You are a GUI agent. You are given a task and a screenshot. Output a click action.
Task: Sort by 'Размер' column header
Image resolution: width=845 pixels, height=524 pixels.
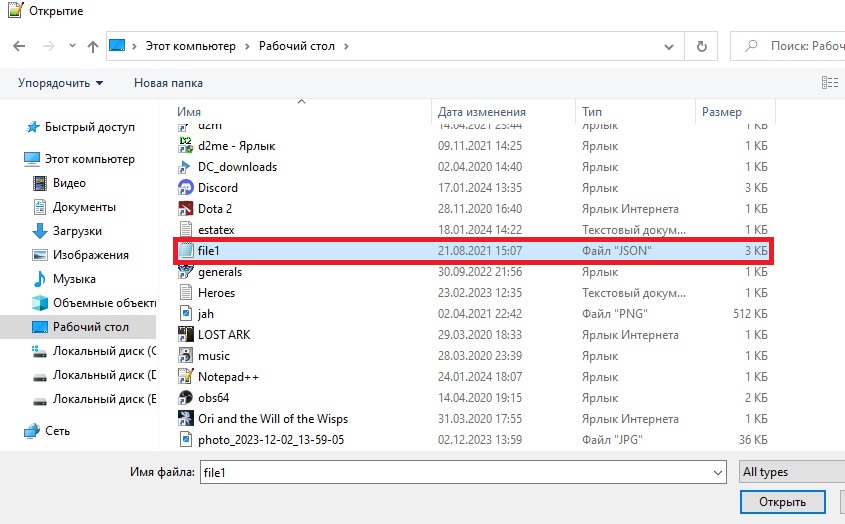coord(722,112)
